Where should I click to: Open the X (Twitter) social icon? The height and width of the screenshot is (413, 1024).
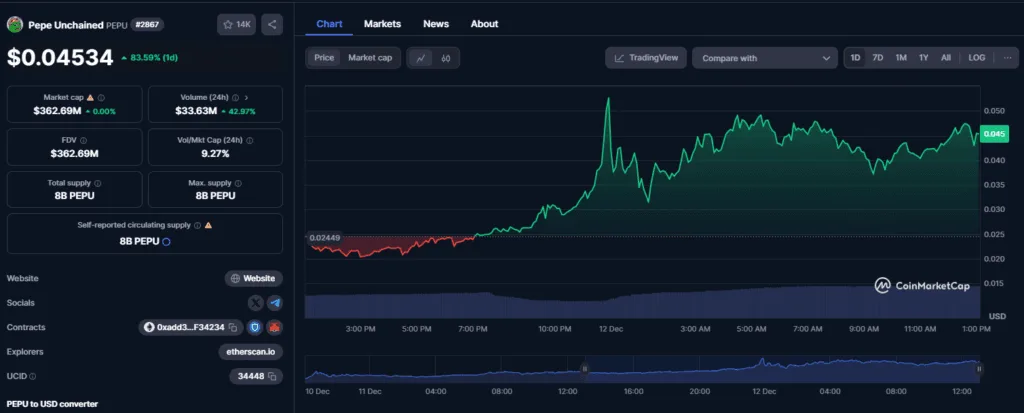click(x=256, y=303)
